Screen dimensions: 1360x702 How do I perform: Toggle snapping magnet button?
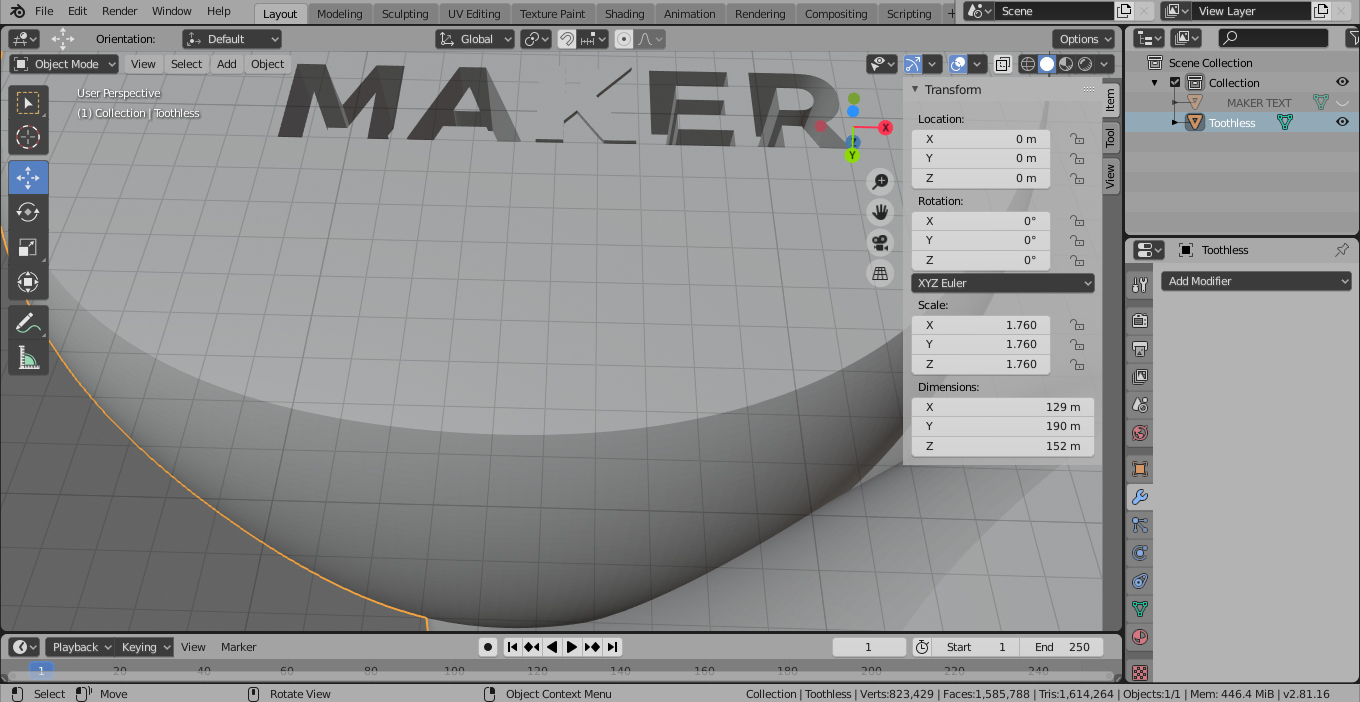(567, 39)
